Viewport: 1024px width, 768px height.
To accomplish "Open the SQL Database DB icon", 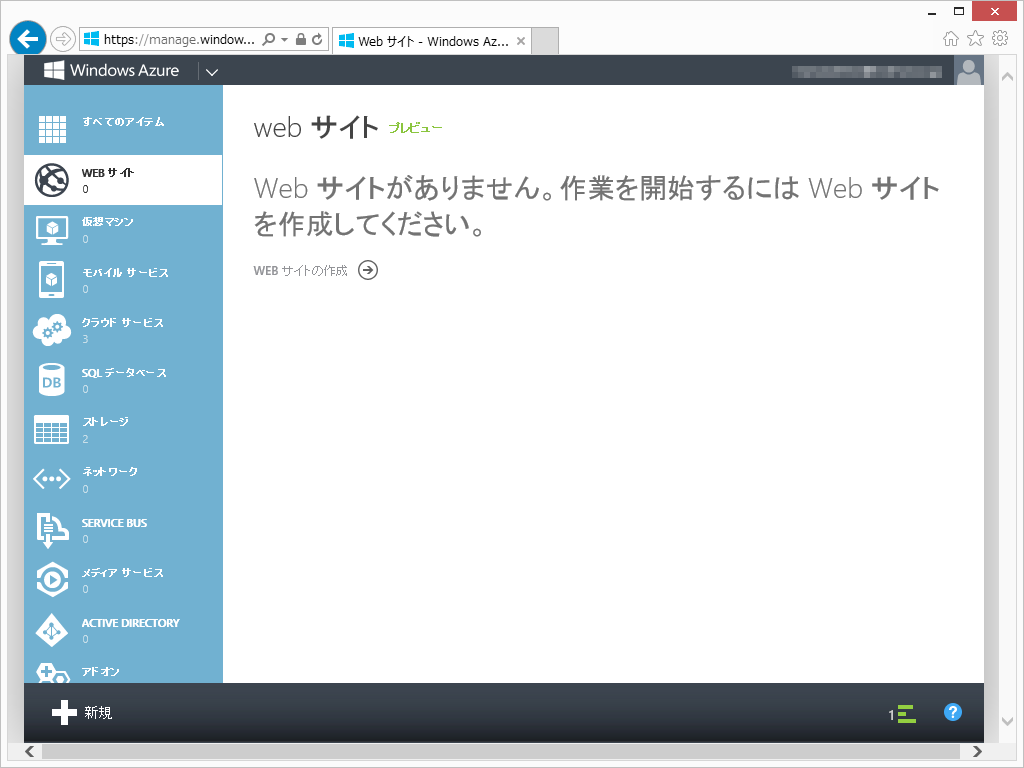I will (52, 380).
